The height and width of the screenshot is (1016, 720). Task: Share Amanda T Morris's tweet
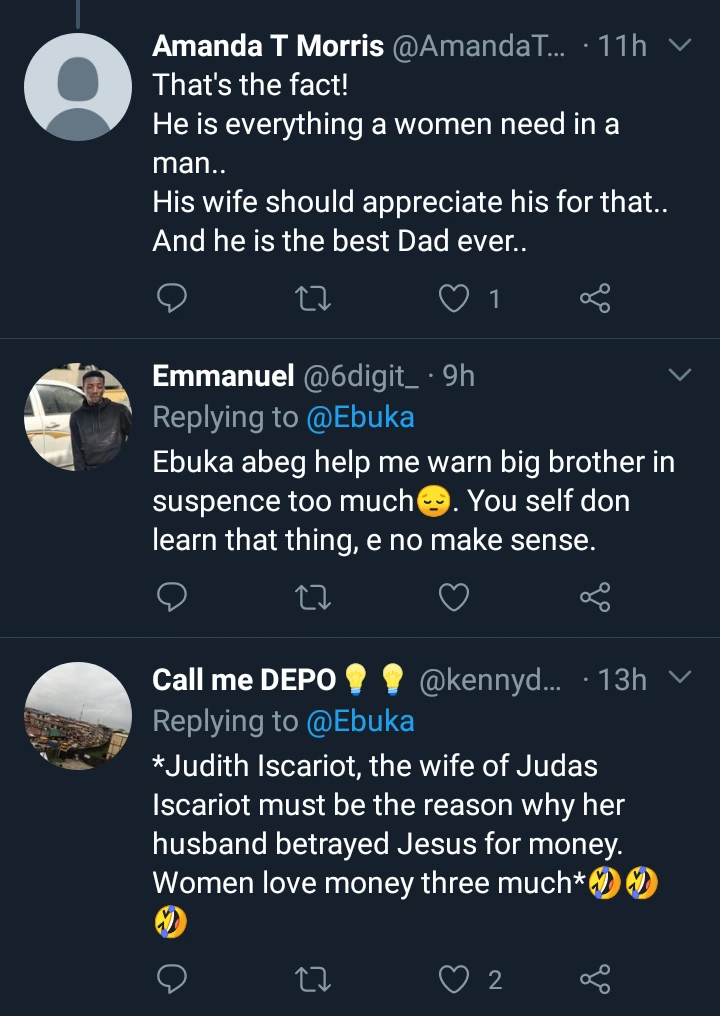coord(595,298)
